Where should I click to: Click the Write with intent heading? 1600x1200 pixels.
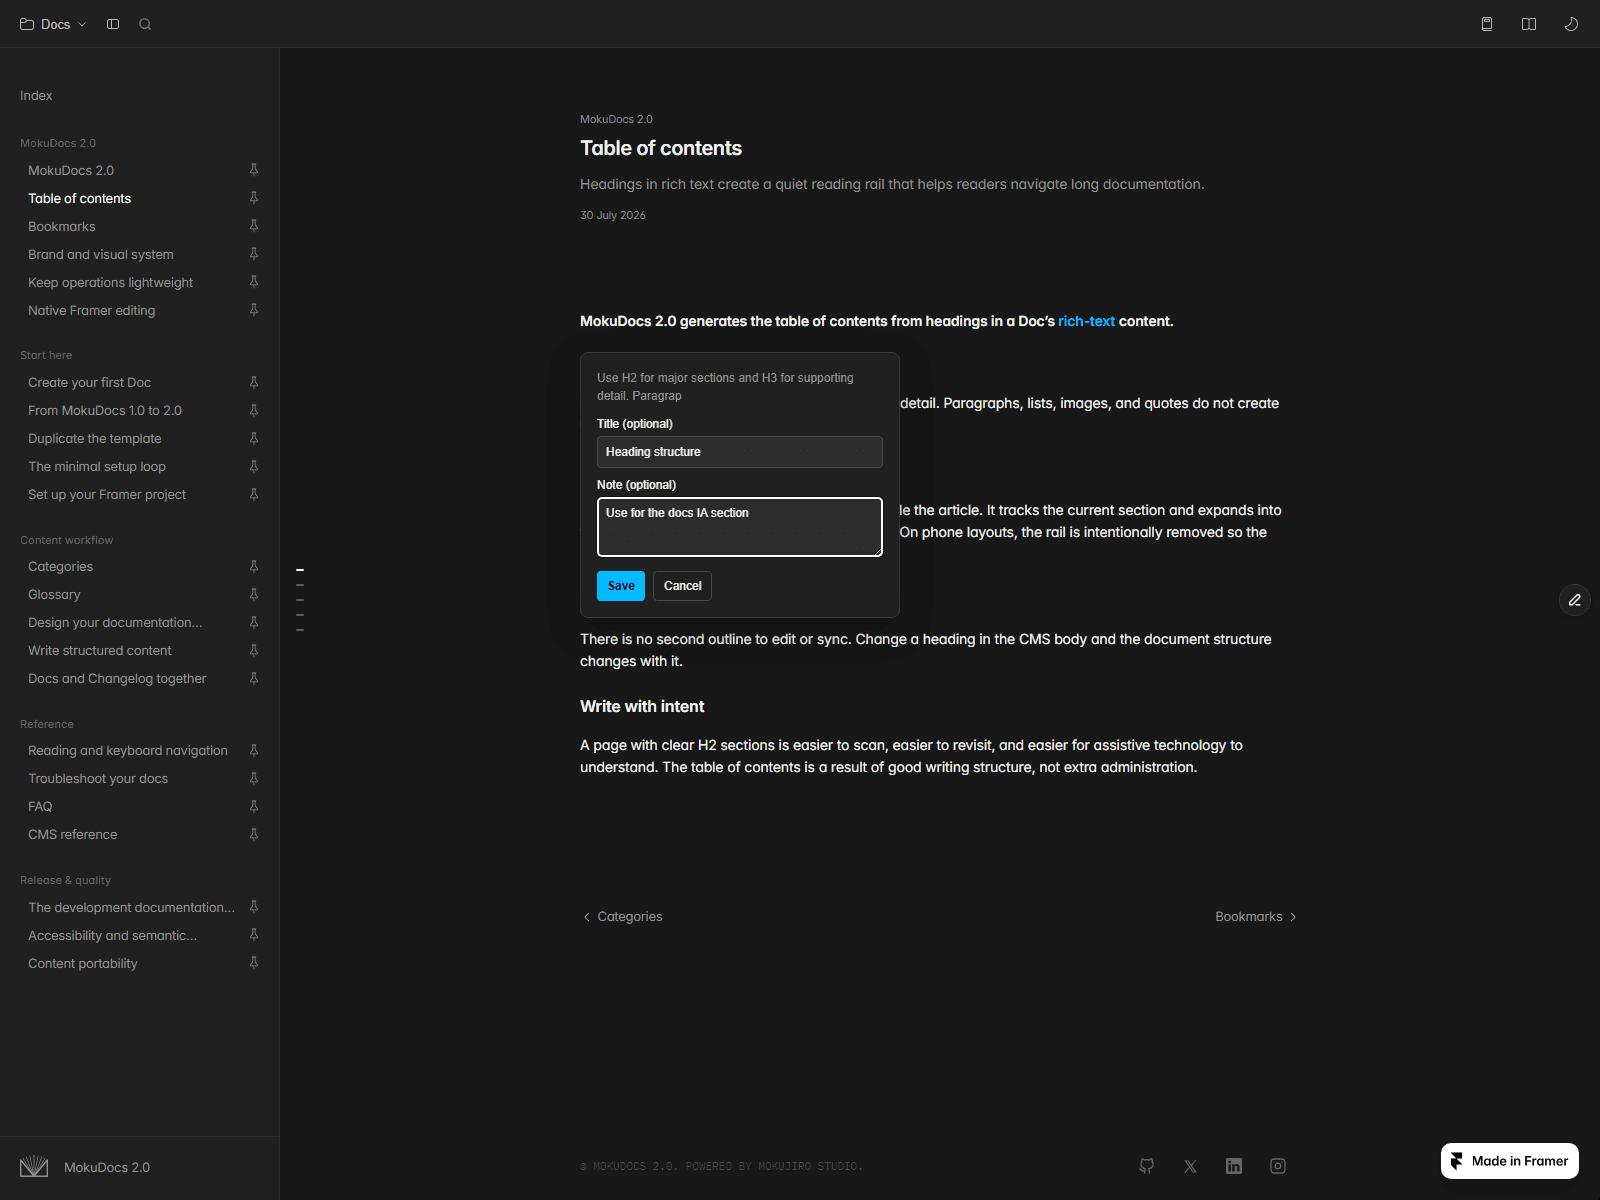coord(642,706)
